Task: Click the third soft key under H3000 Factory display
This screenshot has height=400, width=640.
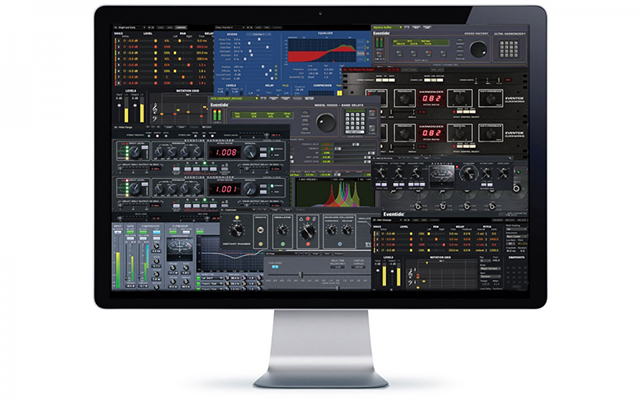Action: coord(428,54)
